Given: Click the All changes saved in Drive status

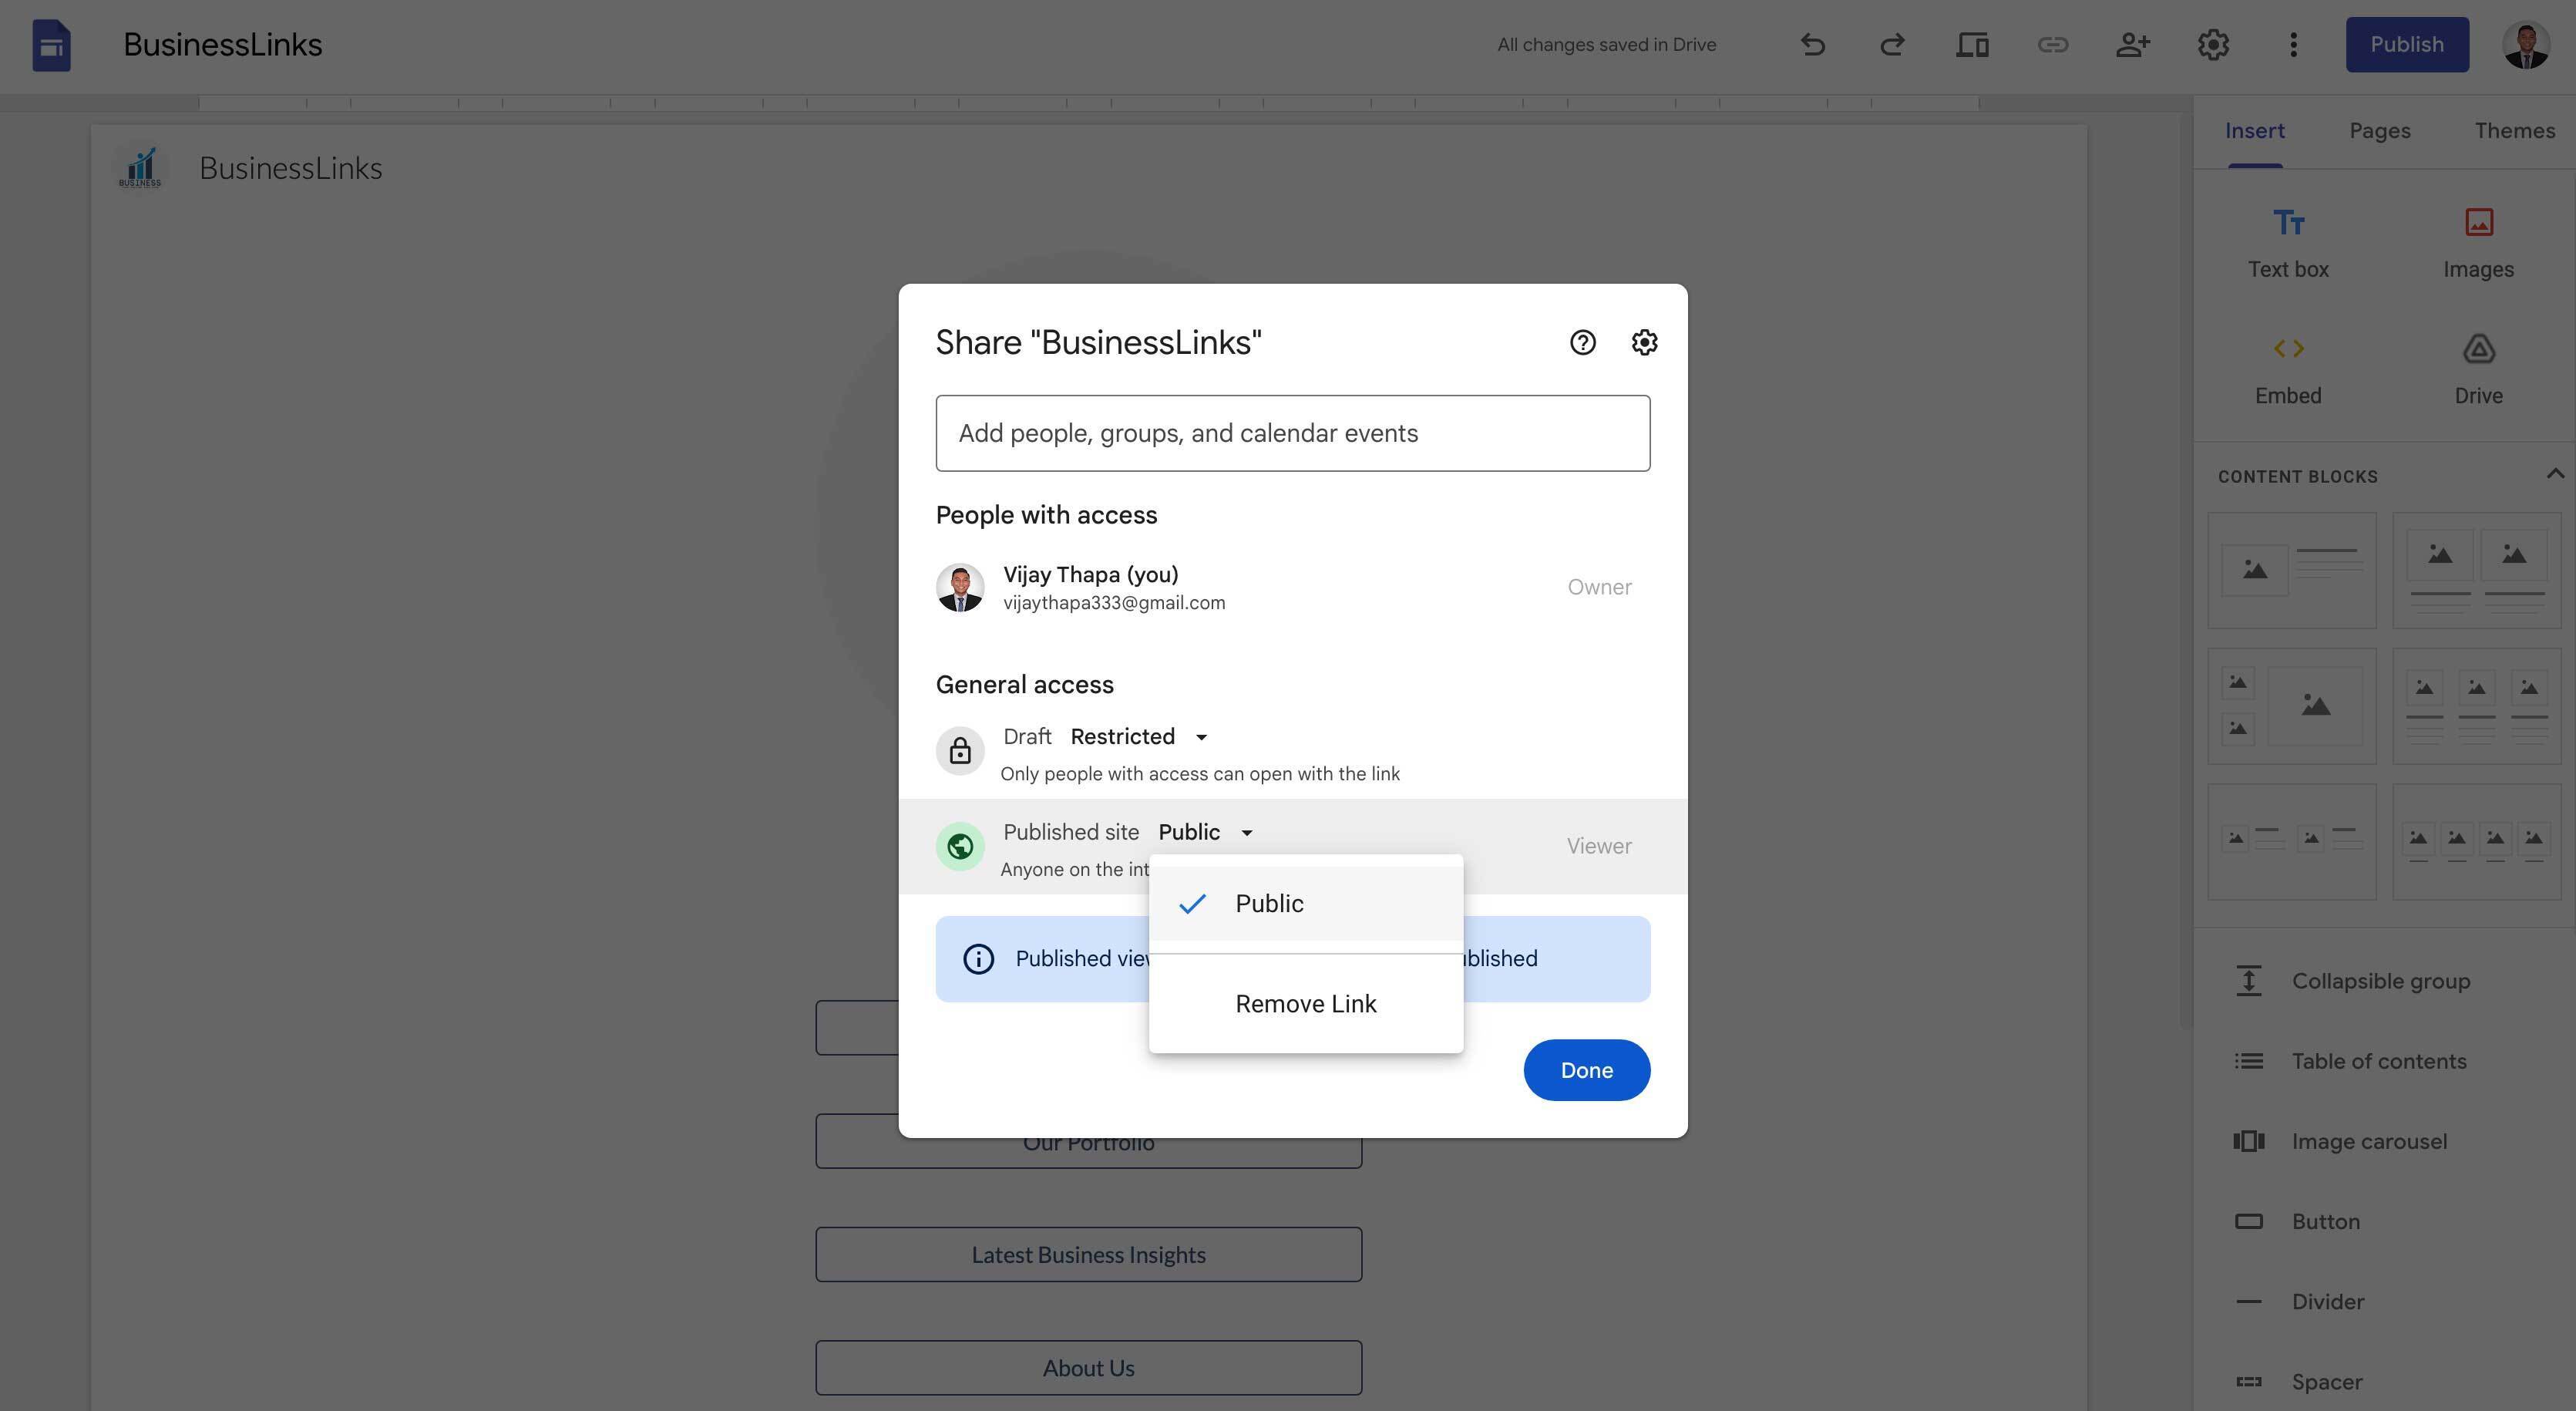Looking at the screenshot, I should click(x=1606, y=44).
